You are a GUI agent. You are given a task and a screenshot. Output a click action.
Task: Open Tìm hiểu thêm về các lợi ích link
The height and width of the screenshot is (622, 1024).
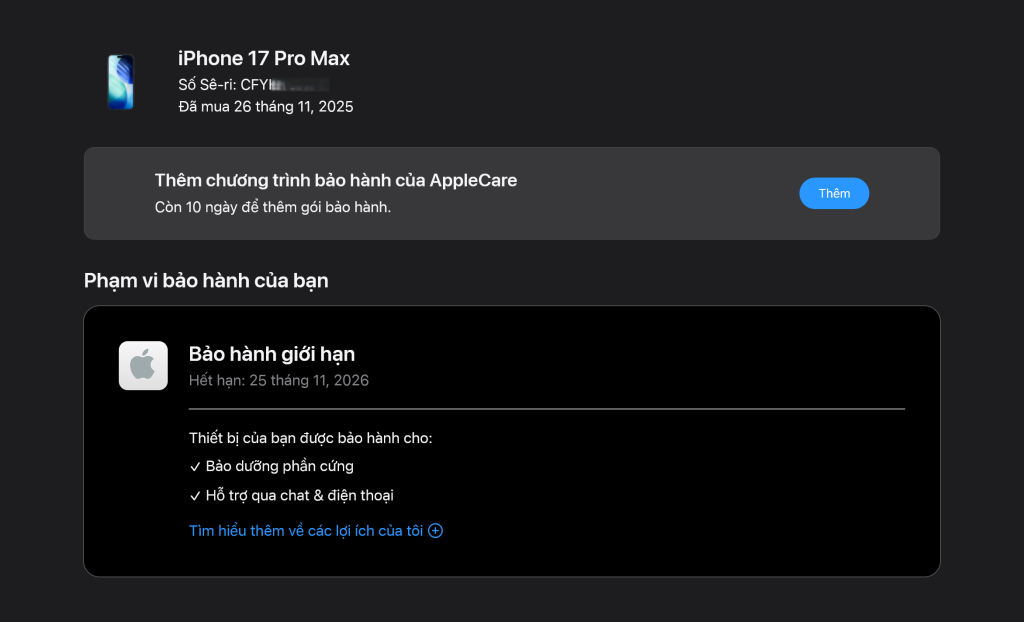(306, 531)
